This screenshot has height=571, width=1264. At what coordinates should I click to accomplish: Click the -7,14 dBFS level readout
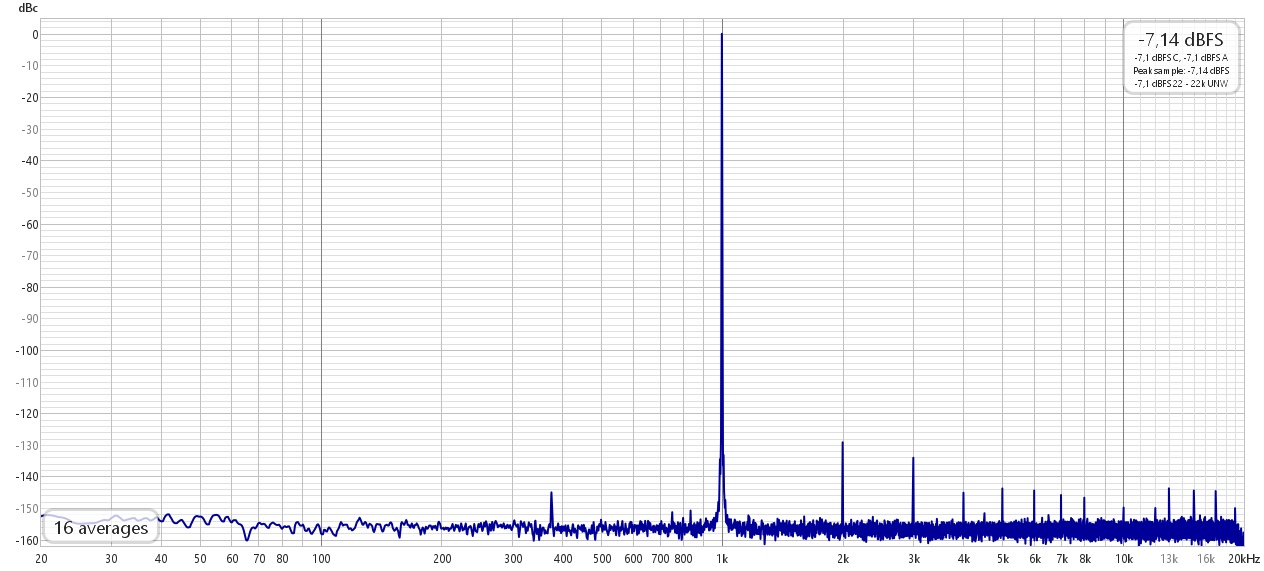coord(1181,39)
